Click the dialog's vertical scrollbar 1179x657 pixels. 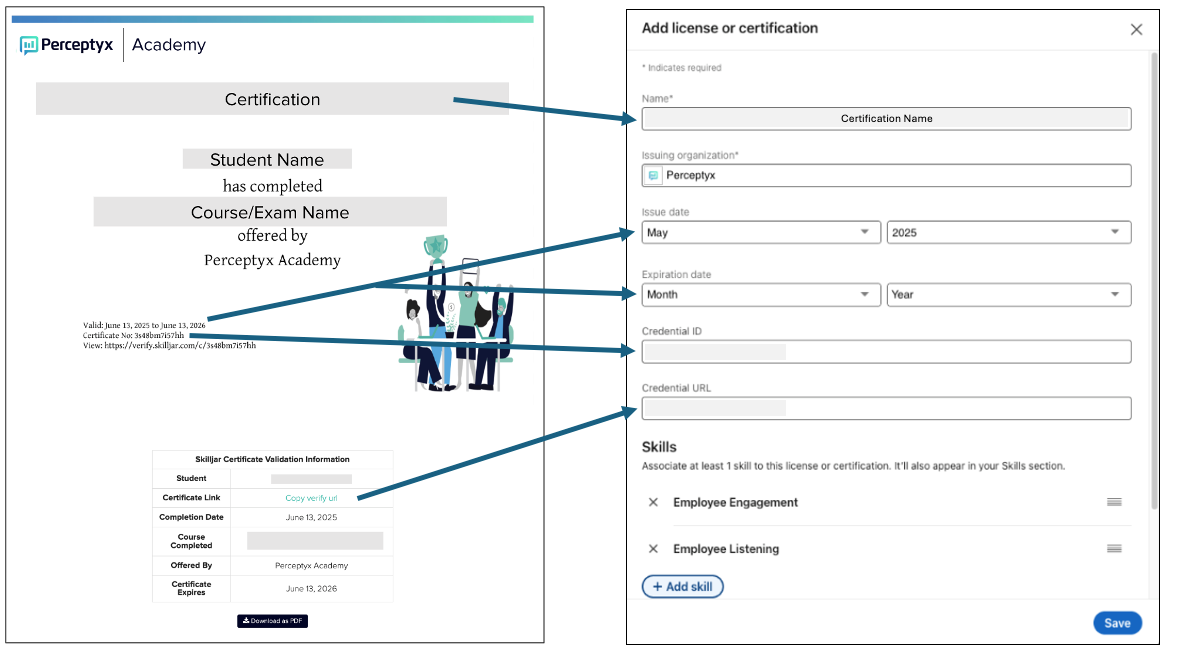coord(1154,280)
